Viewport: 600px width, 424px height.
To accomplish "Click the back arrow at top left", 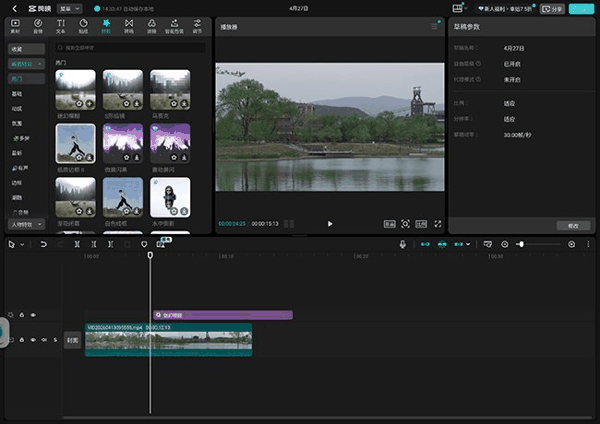I will pyautogui.click(x=15, y=8).
